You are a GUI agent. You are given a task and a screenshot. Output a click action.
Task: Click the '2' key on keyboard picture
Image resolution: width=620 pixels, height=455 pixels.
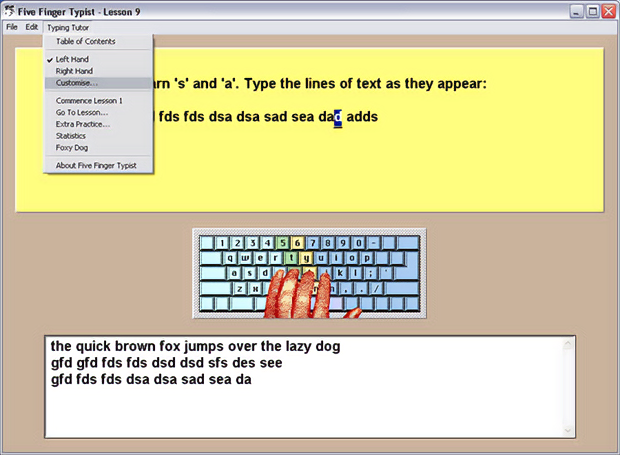coord(237,242)
